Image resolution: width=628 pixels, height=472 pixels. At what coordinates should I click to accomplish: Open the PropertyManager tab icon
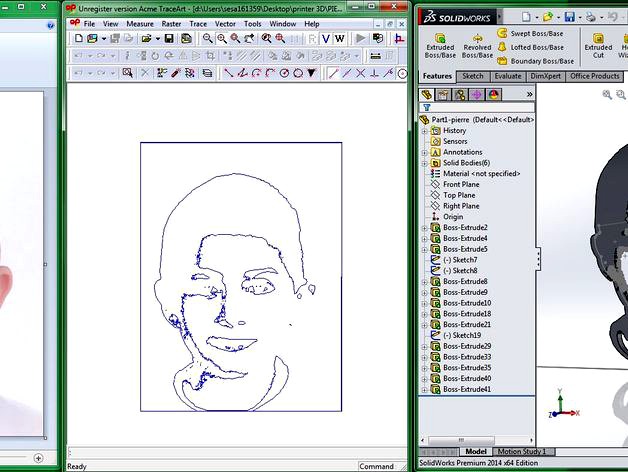pos(443,95)
